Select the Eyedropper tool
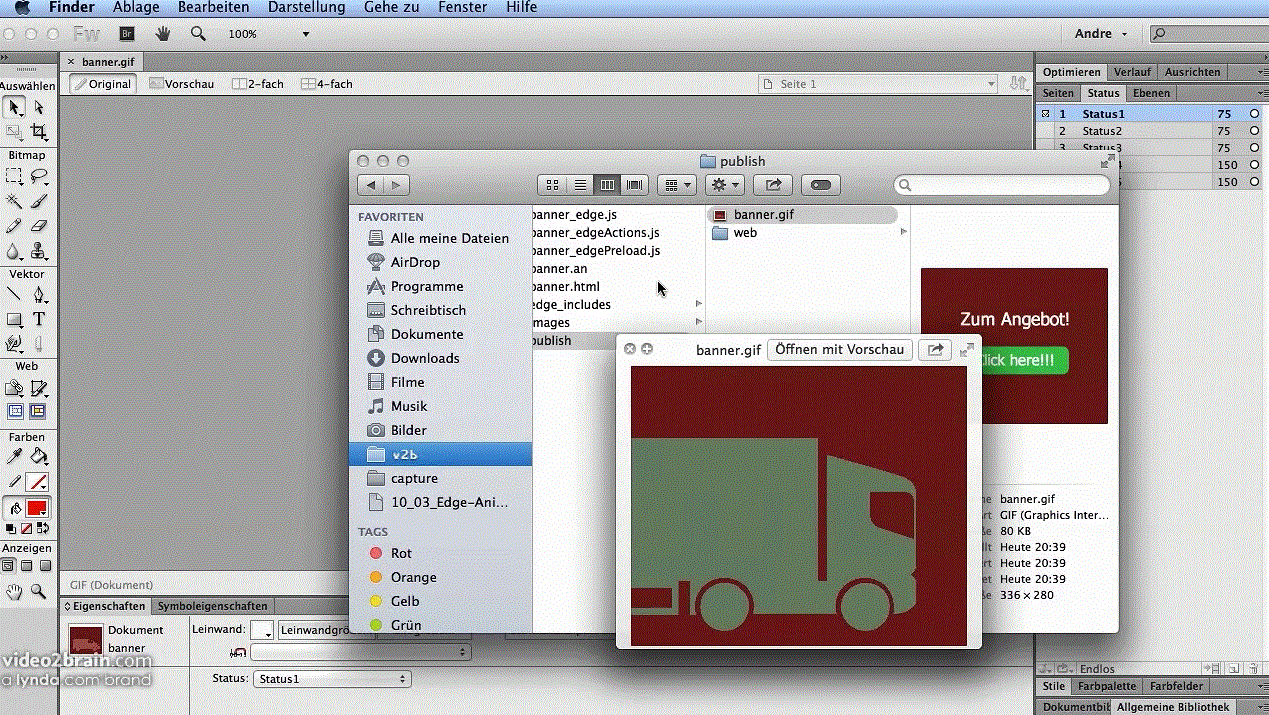 point(14,457)
